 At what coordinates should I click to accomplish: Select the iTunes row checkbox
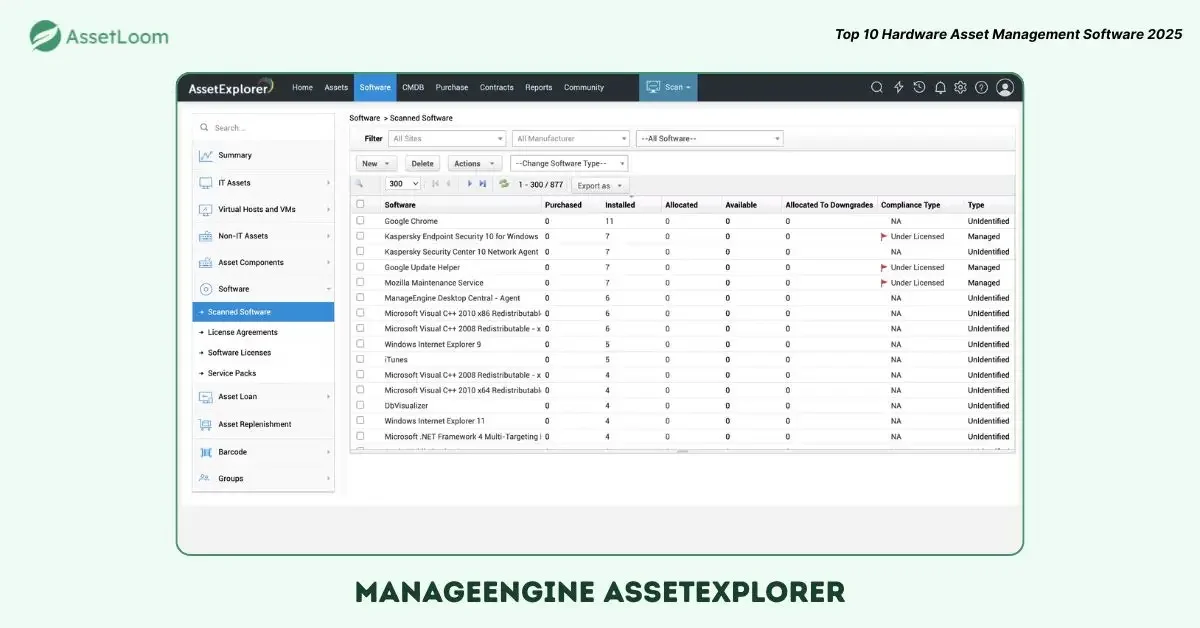pyautogui.click(x=360, y=359)
